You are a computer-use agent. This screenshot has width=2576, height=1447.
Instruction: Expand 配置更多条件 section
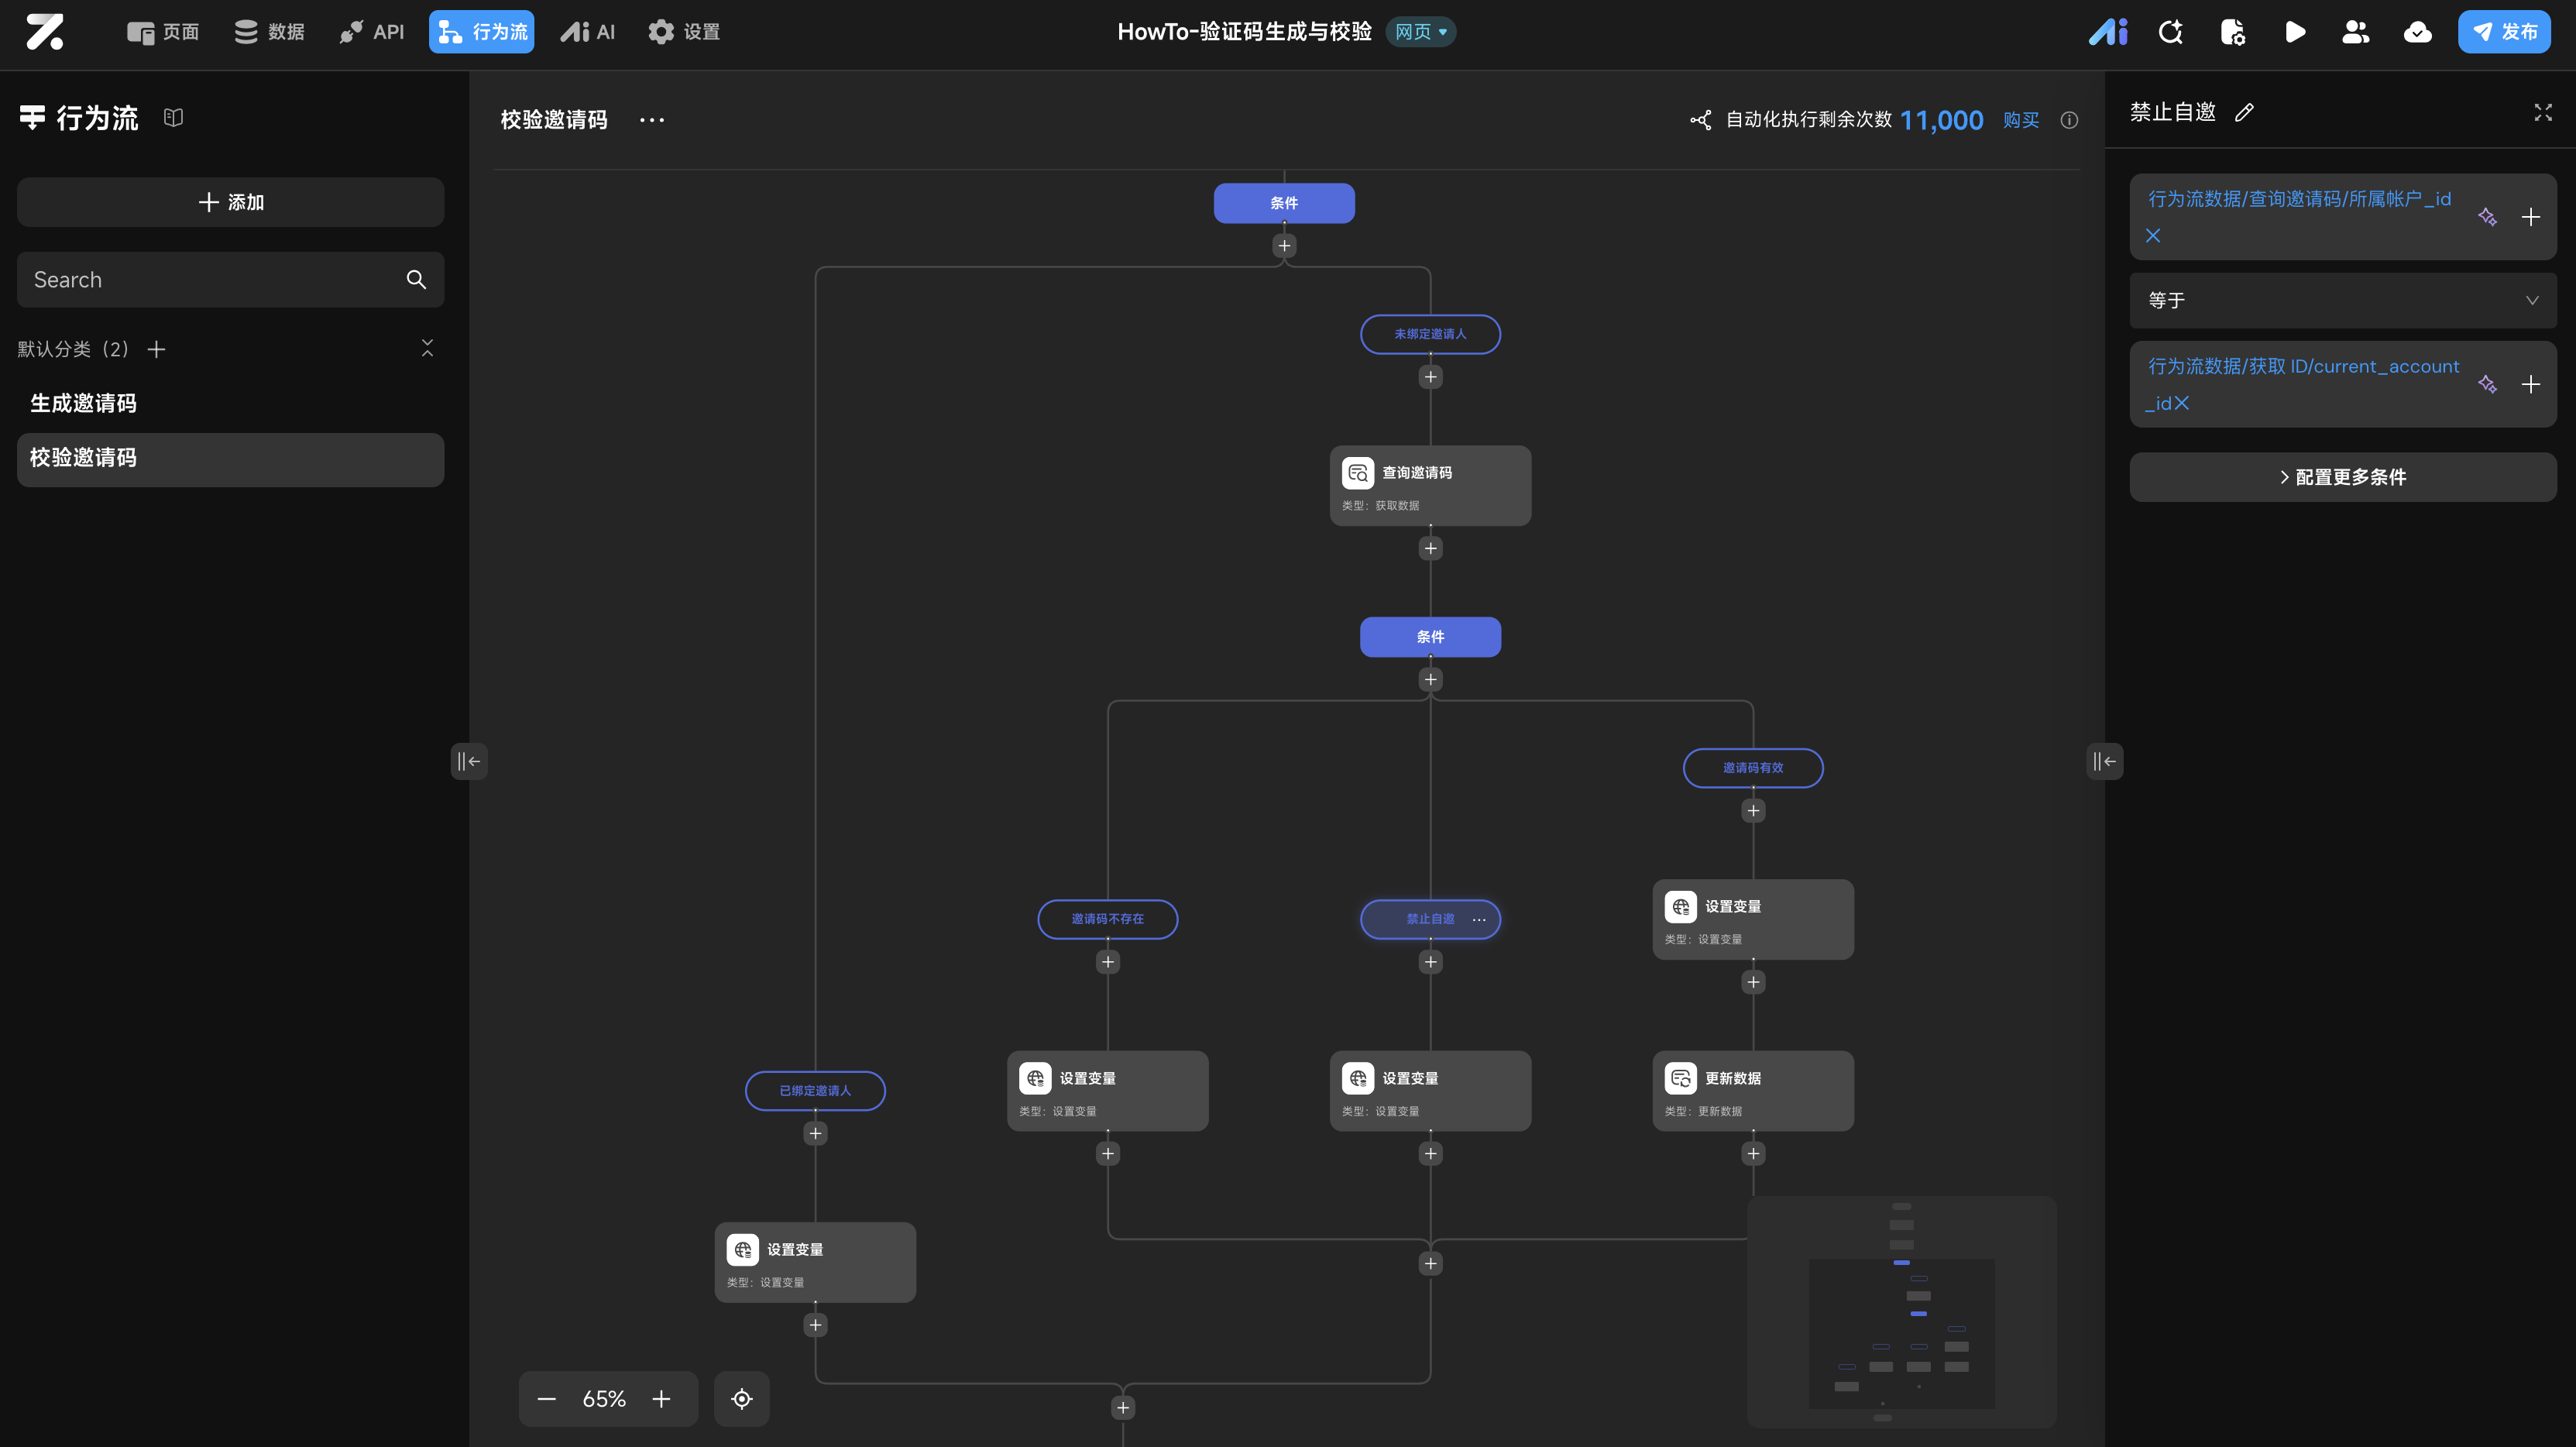pos(2342,477)
